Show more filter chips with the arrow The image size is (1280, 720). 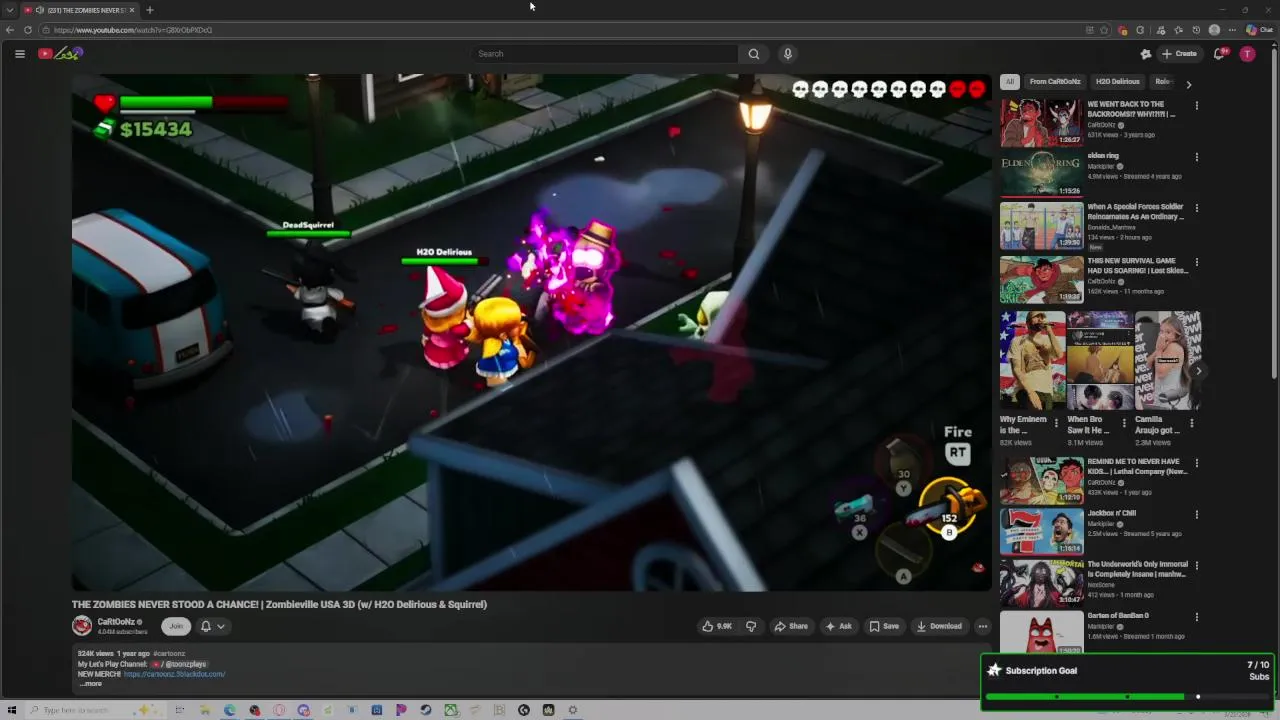1188,84
